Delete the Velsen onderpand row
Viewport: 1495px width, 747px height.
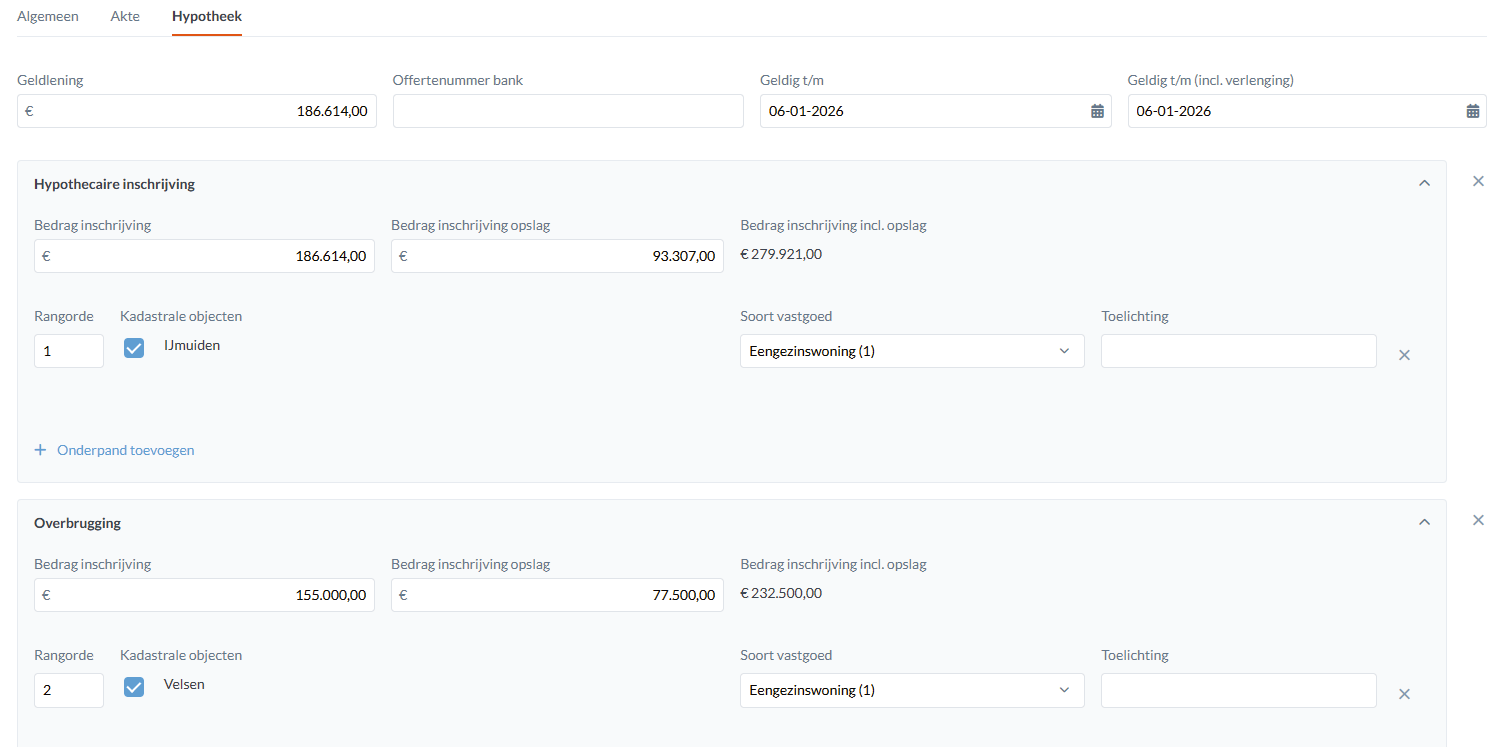point(1404,694)
